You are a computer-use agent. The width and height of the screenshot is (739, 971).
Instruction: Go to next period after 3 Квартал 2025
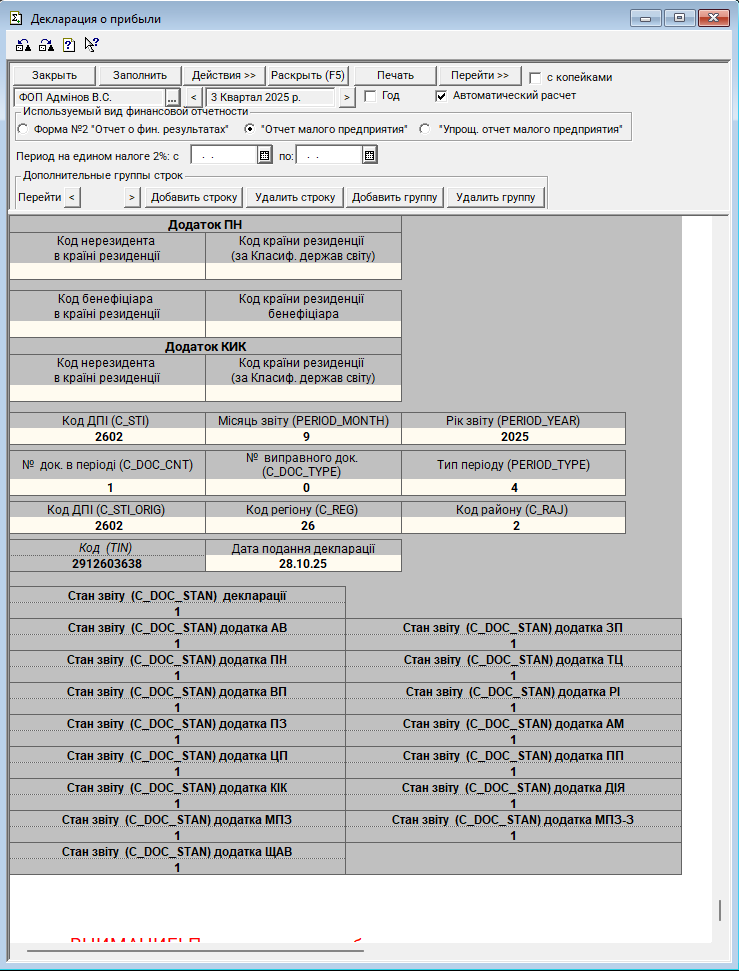pos(347,97)
